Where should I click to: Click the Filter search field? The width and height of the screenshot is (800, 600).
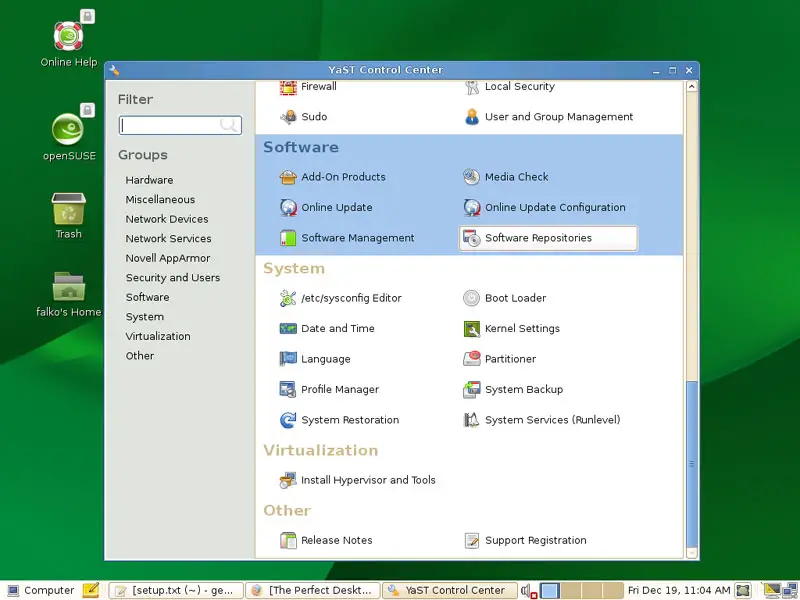coord(180,125)
